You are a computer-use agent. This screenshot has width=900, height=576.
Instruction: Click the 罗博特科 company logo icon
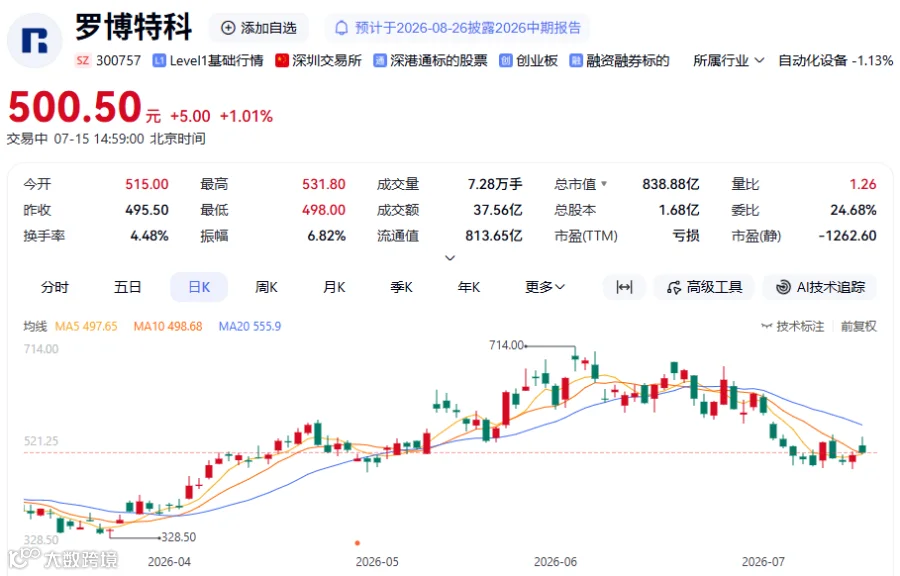coord(34,40)
